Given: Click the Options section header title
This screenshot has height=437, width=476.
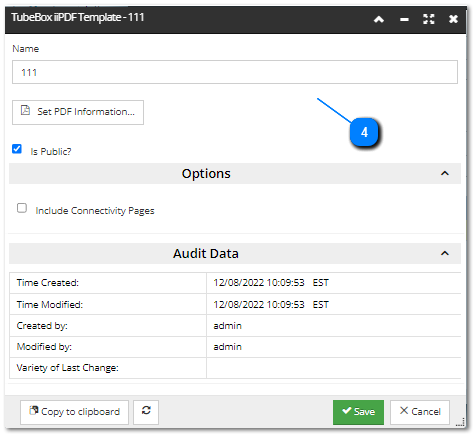Looking at the screenshot, I should coord(207,174).
